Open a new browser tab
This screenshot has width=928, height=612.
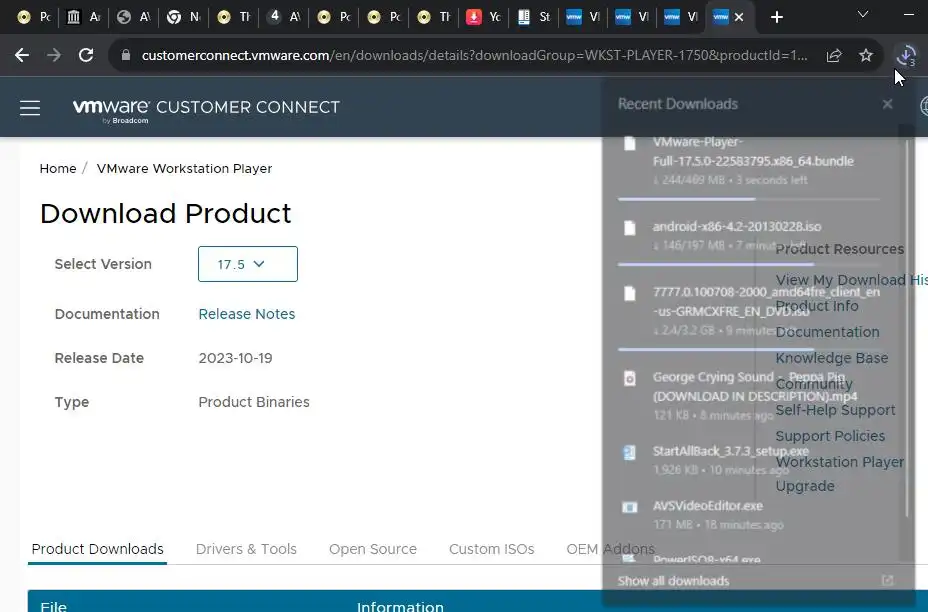[777, 17]
